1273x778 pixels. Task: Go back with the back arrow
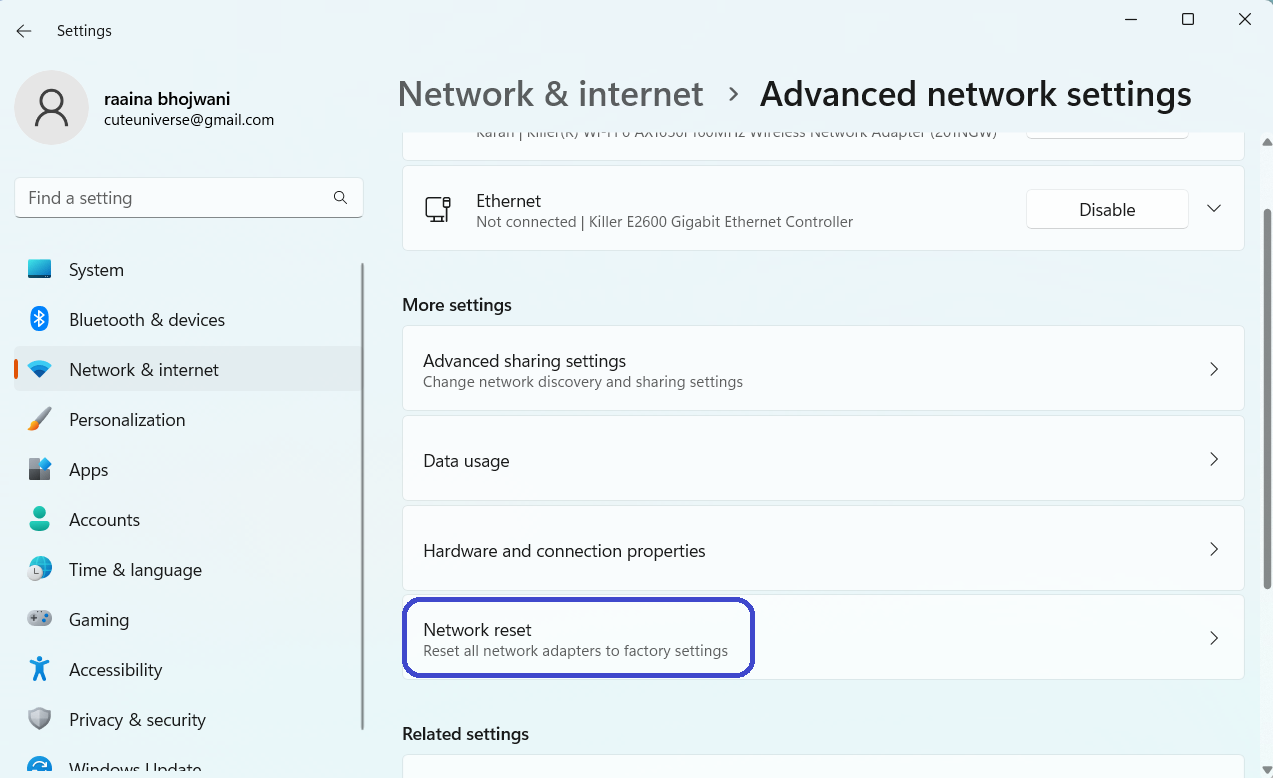(x=24, y=31)
